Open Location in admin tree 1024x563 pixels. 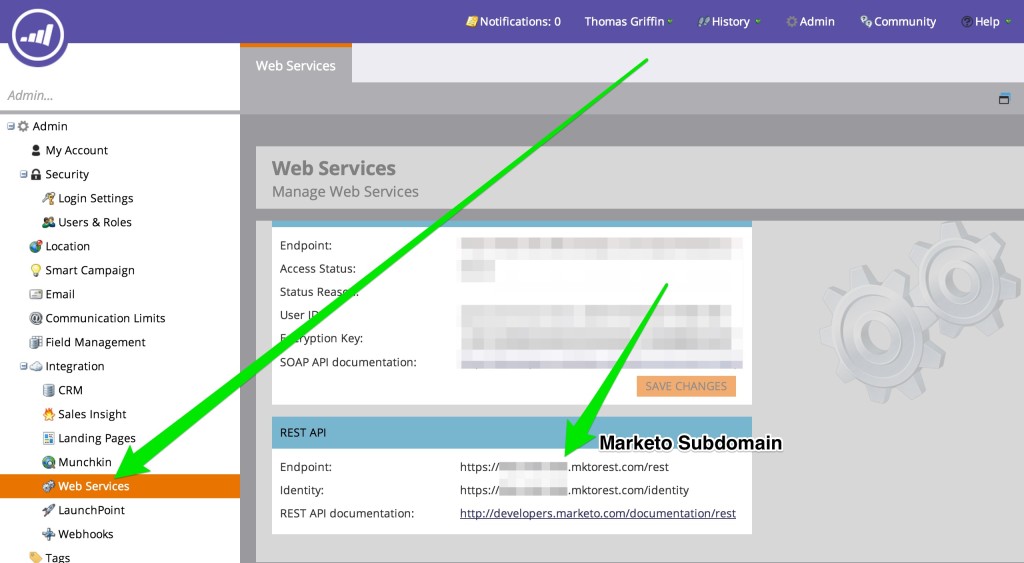(x=67, y=246)
